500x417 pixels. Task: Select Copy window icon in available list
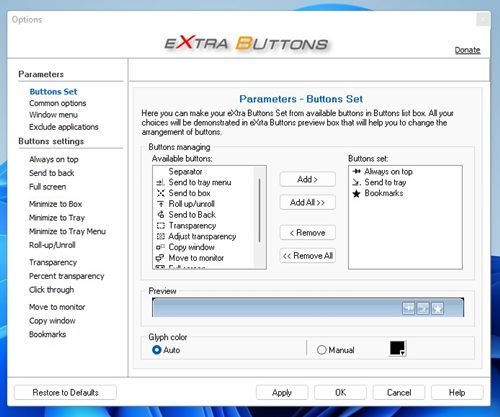(x=161, y=247)
